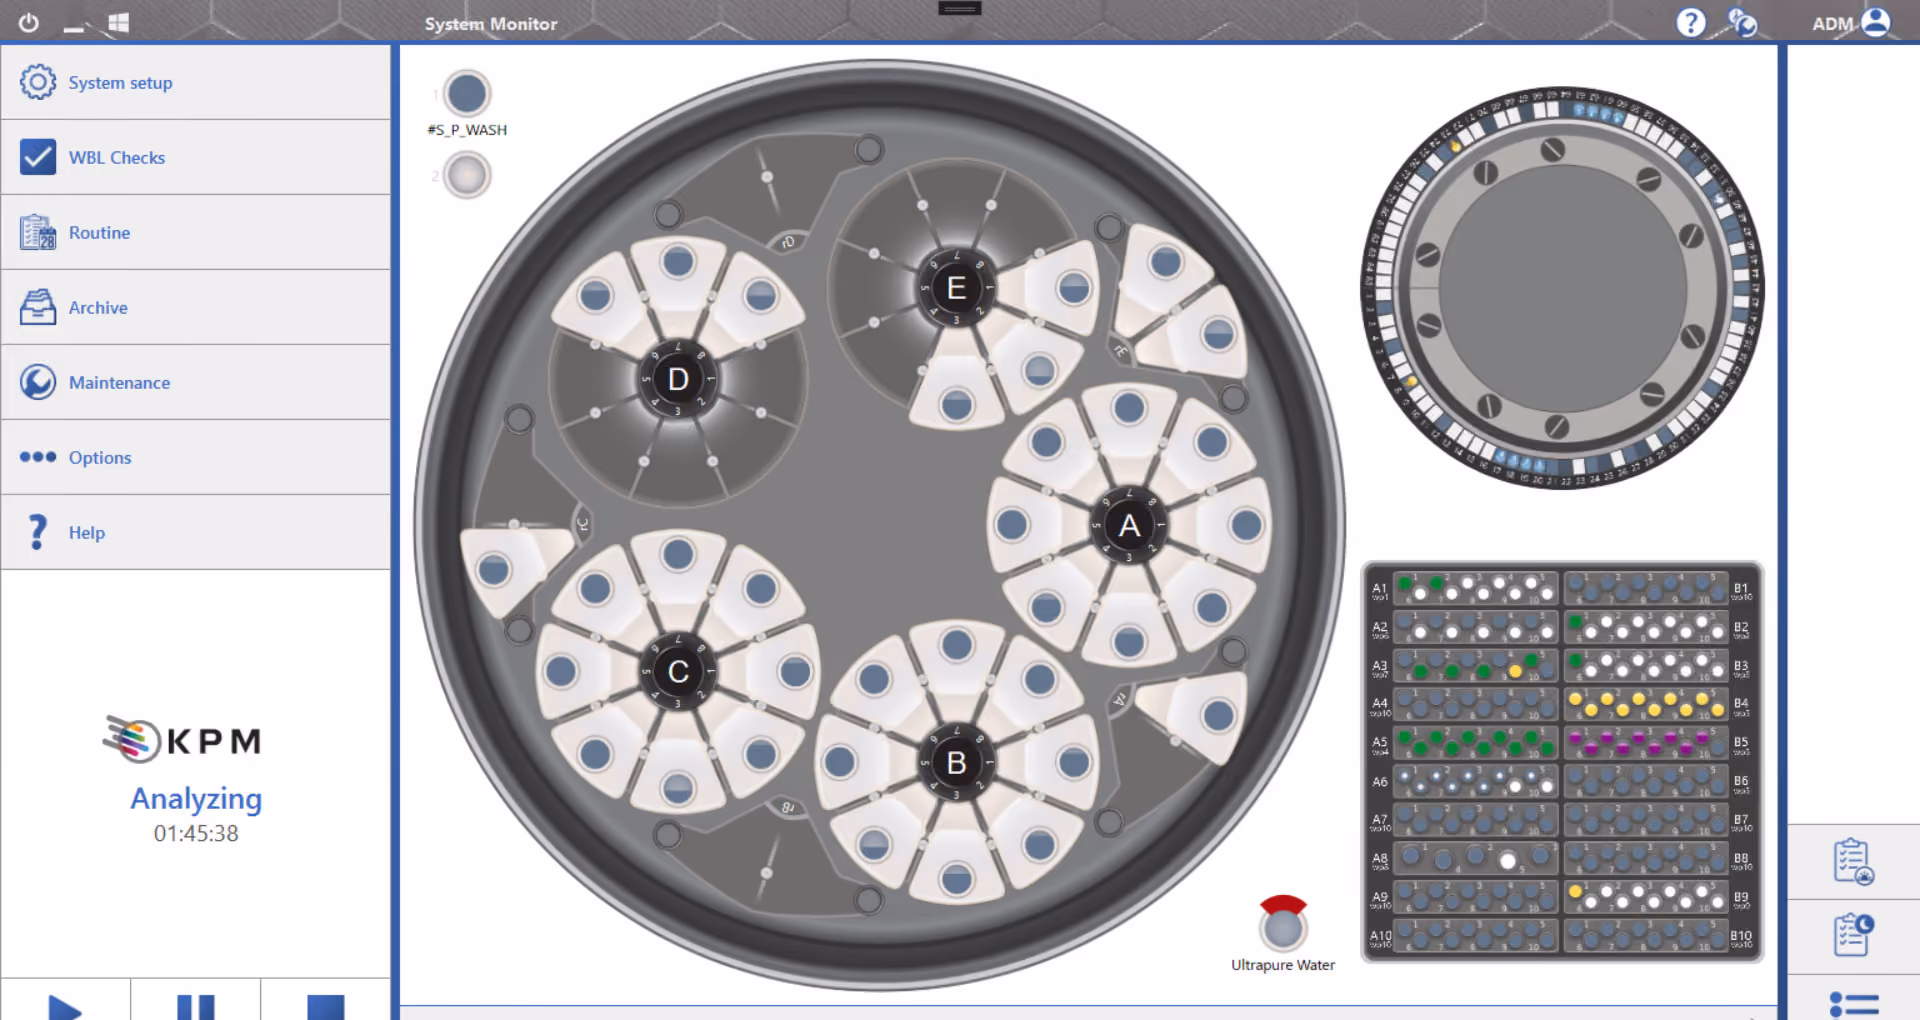Select sample rack A6
1920x1020 pixels.
(x=1477, y=781)
